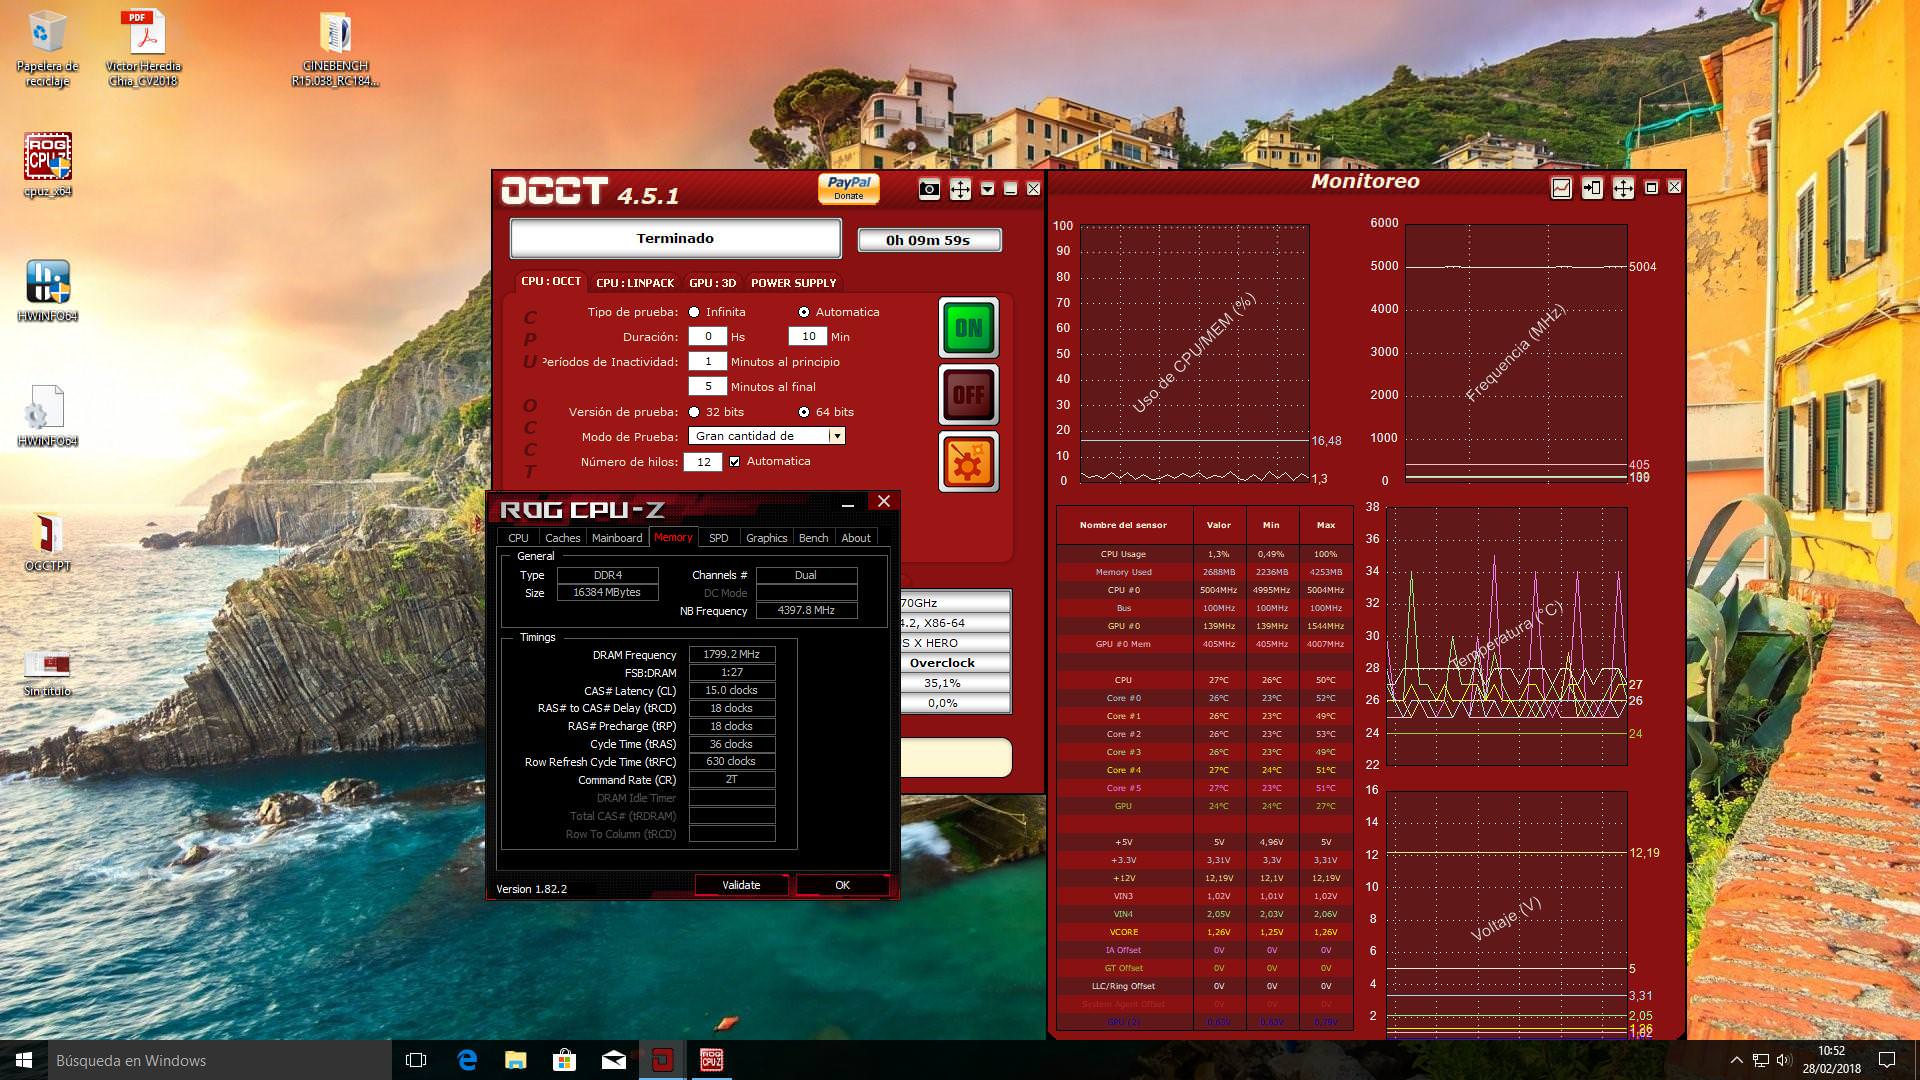This screenshot has height=1080, width=1920.
Task: Click Terminado status button
Action: coord(676,238)
